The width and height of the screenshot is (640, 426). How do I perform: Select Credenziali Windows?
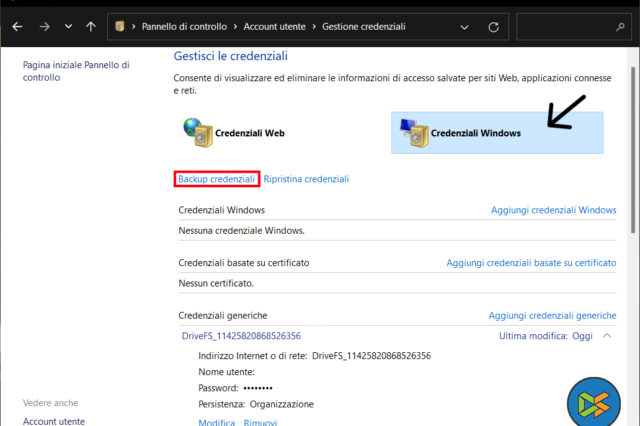[x=497, y=133]
